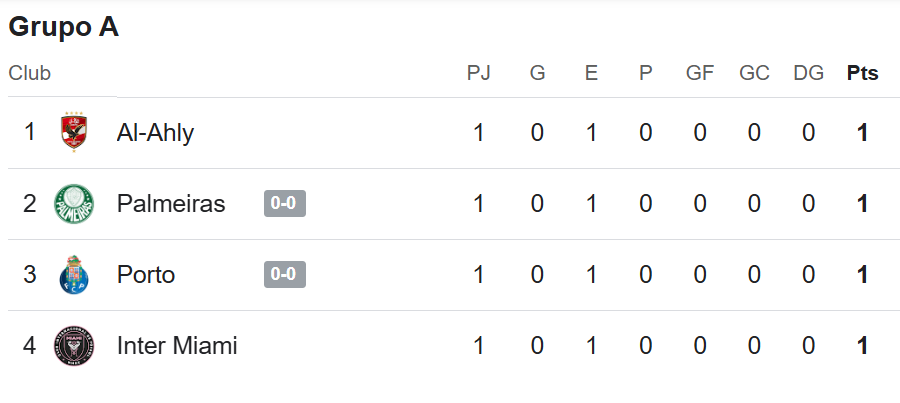Viewport: 900px width, 403px height.
Task: Click the 0-0 result badge beside Palmeiras
Action: (x=285, y=203)
